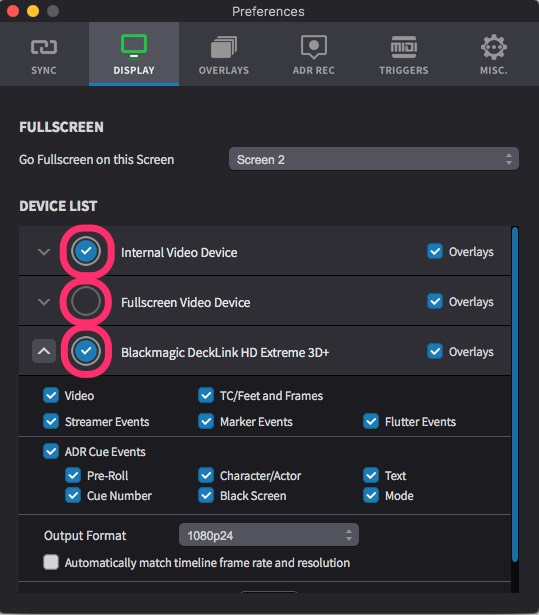Image resolution: width=539 pixels, height=615 pixels.
Task: Disable the Blackmagic DeckLink device toggle
Action: [x=86, y=351]
